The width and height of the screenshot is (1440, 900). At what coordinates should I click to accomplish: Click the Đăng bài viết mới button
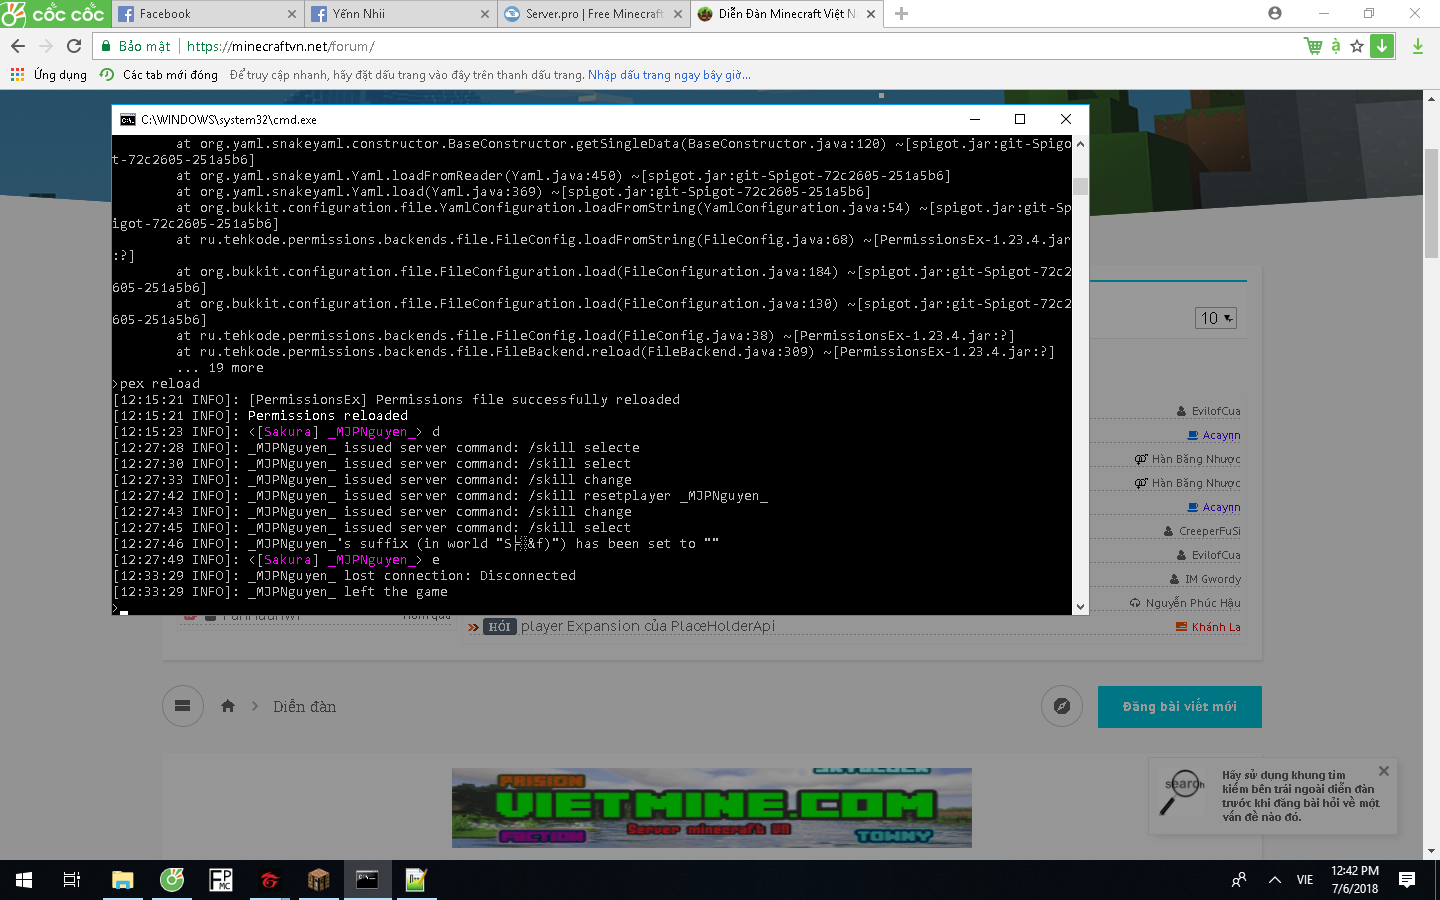1179,707
